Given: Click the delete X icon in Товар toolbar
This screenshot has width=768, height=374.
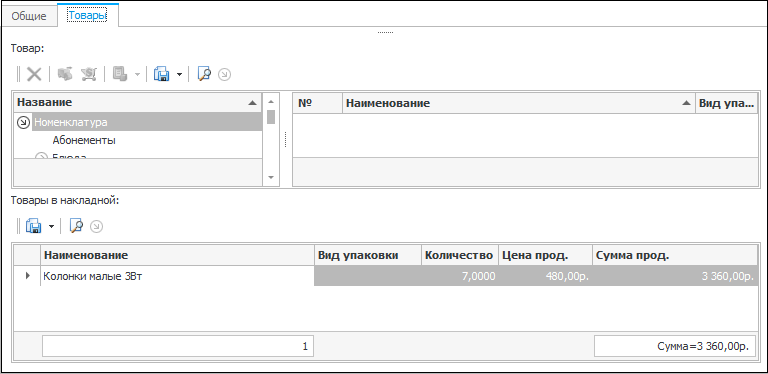Looking at the screenshot, I should point(34,74).
